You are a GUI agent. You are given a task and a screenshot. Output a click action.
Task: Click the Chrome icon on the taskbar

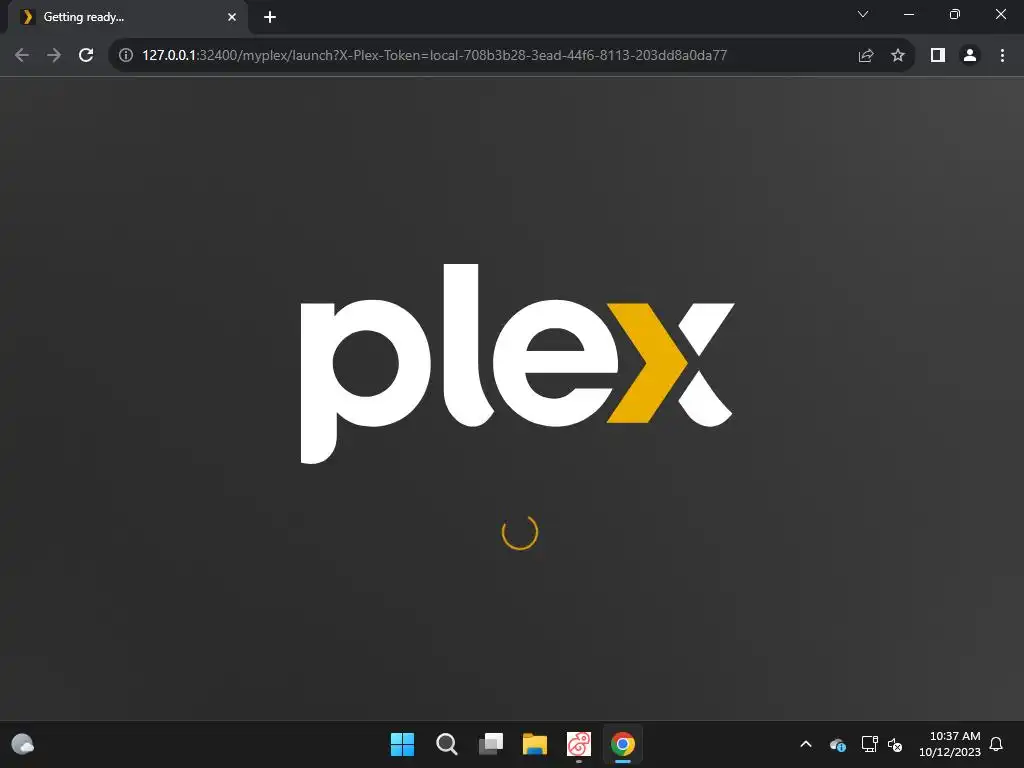[x=623, y=744]
